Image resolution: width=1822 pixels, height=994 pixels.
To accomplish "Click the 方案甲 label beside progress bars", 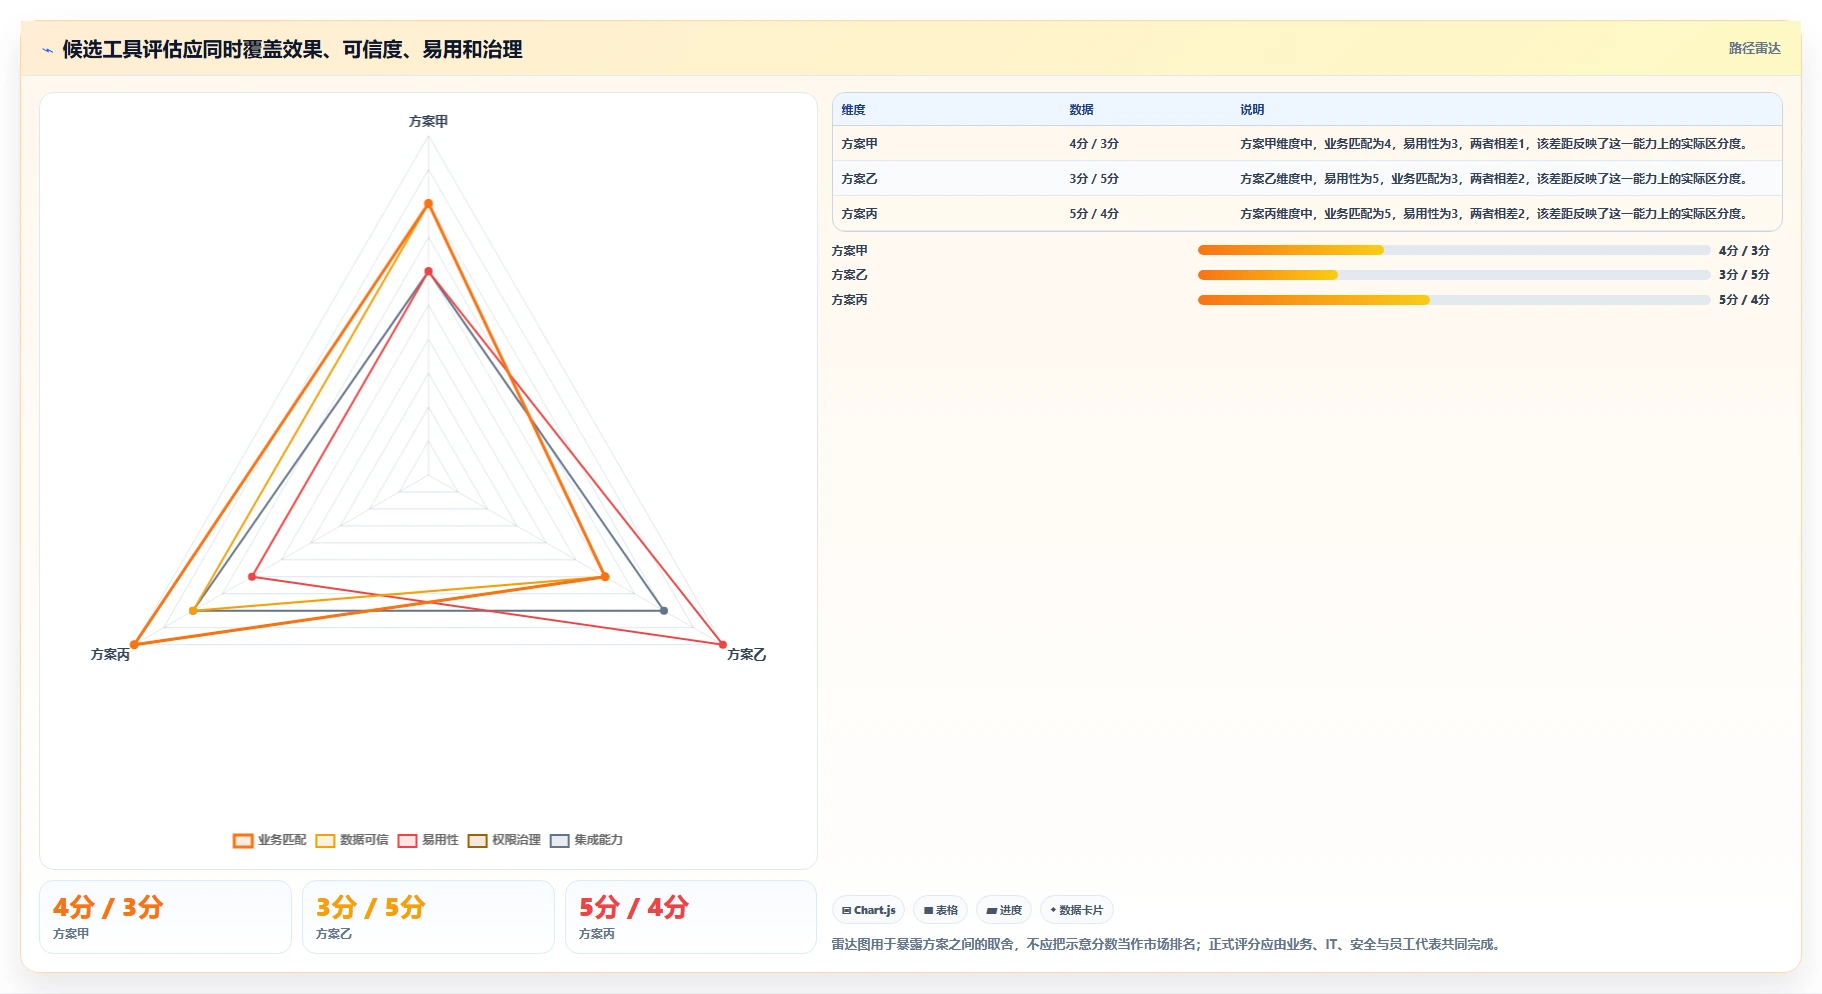I will point(850,251).
